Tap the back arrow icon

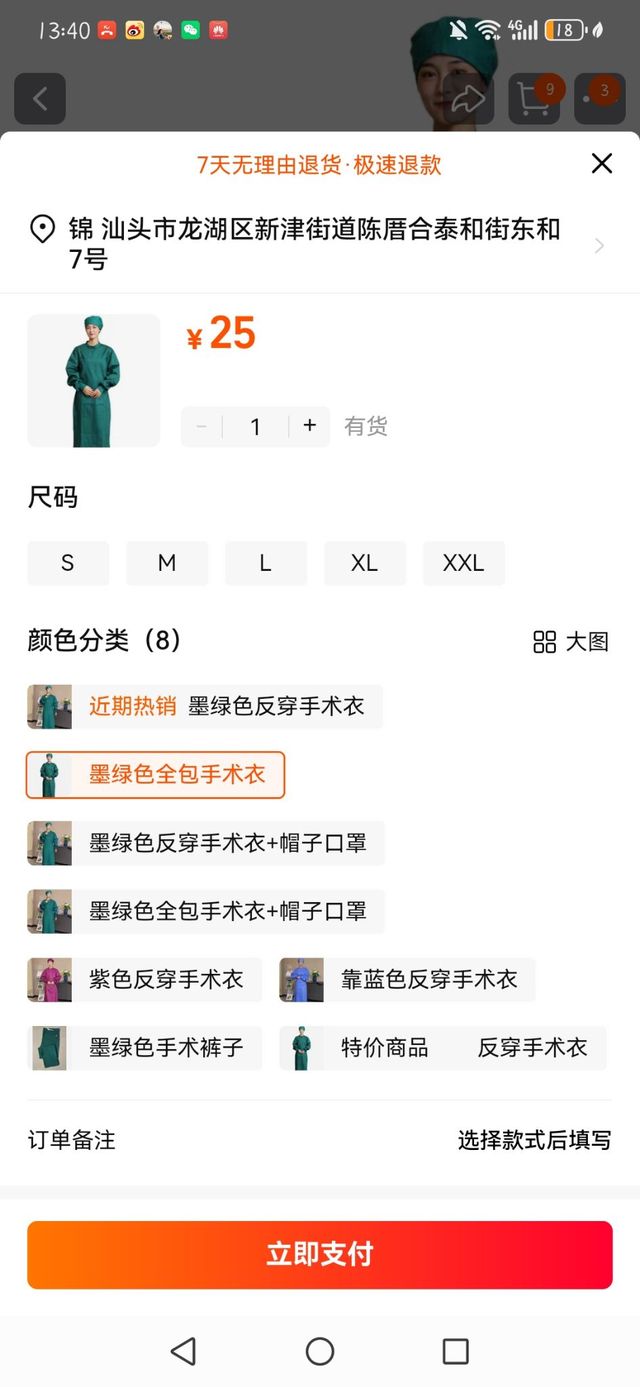(40, 99)
